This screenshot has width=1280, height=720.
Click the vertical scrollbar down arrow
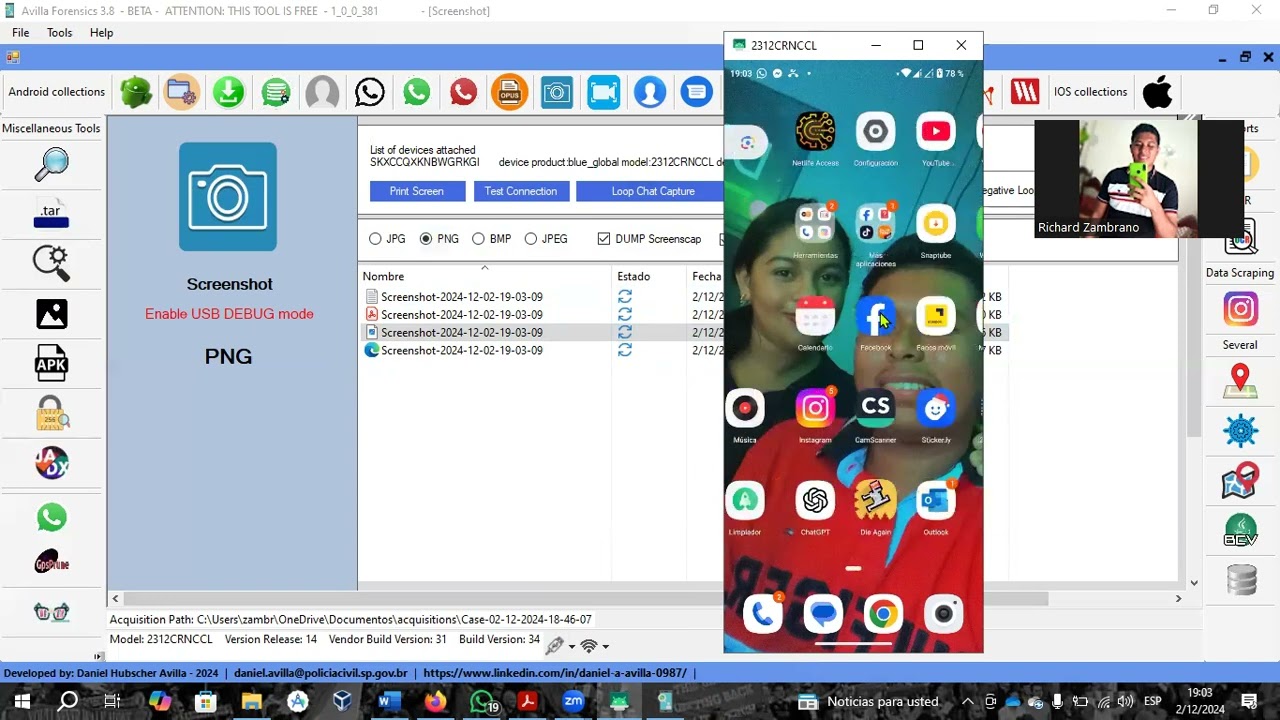[1194, 583]
